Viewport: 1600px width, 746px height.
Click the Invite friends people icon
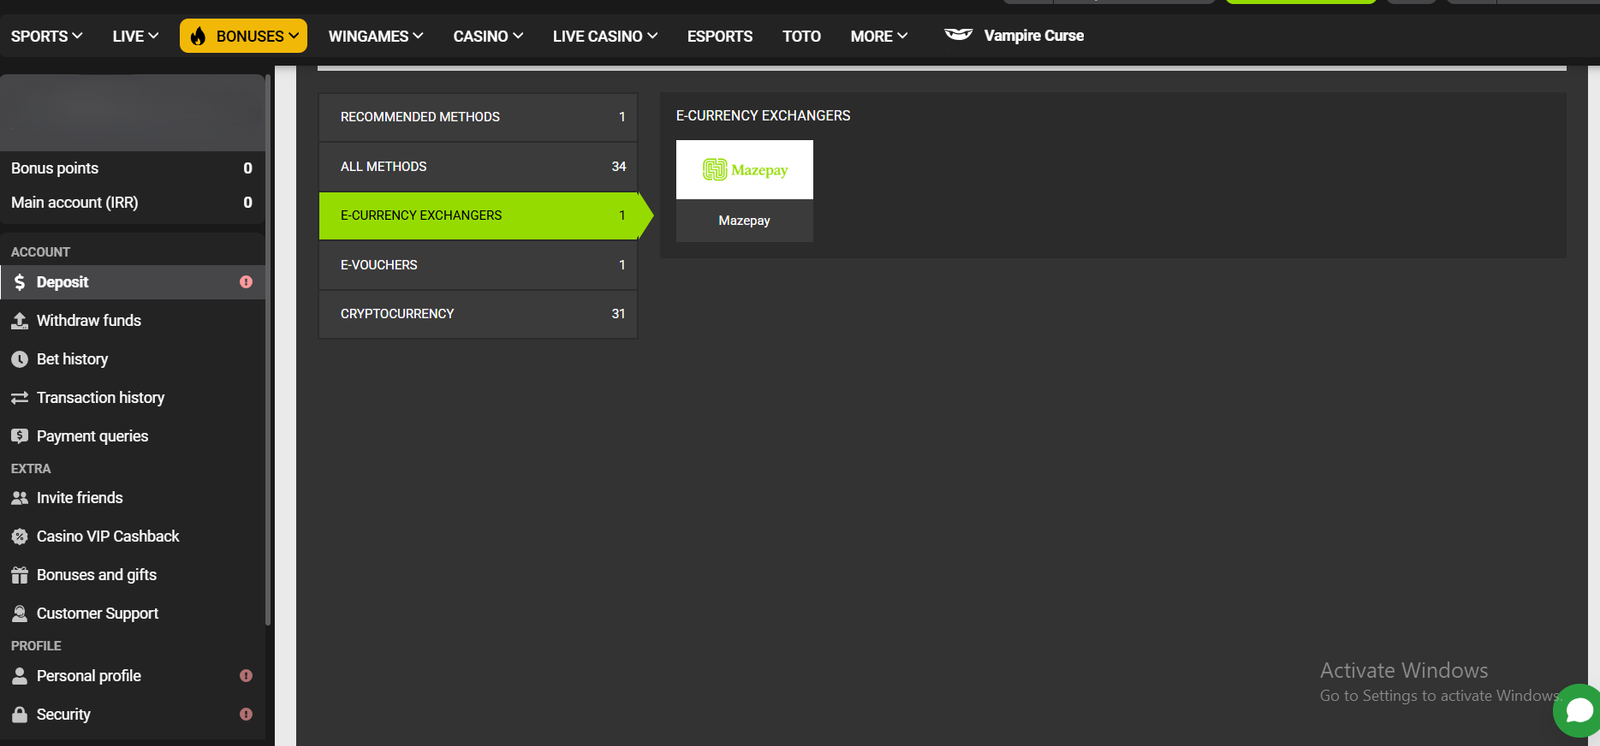[19, 498]
